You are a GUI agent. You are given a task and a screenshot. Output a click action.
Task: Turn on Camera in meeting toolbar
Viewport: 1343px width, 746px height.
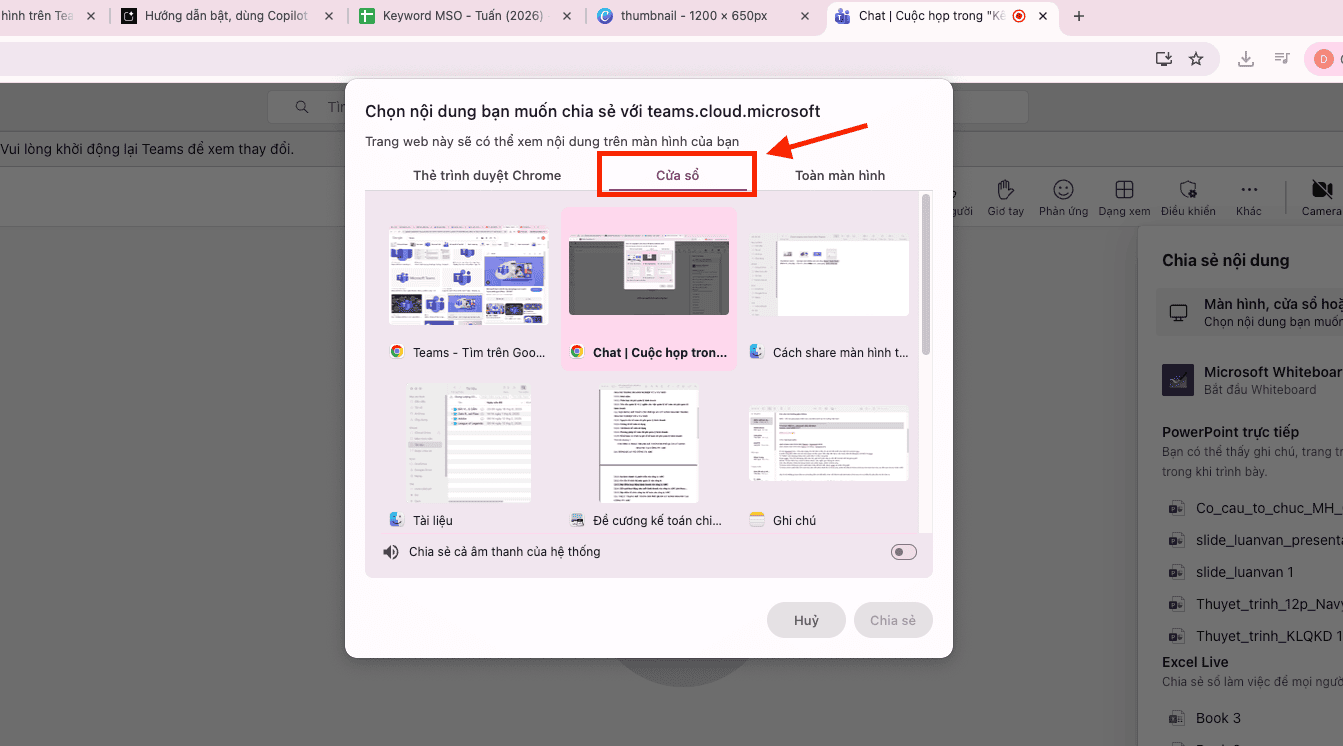tap(1322, 190)
